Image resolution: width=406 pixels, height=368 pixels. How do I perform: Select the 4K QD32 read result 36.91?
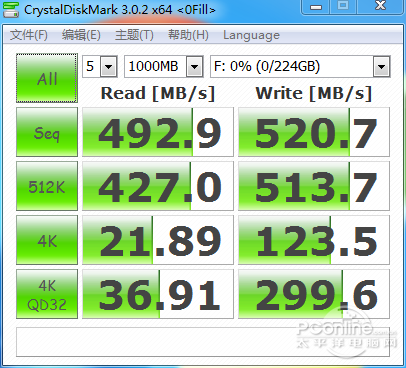[x=158, y=294]
